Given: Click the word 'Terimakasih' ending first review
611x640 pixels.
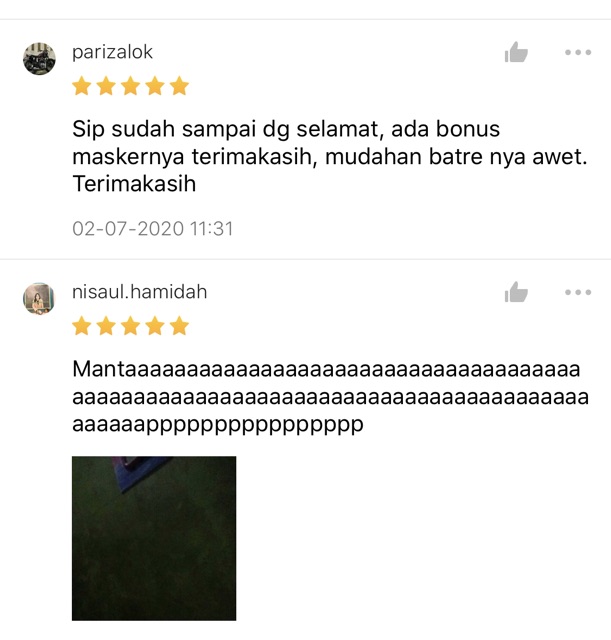Looking at the screenshot, I should [134, 184].
